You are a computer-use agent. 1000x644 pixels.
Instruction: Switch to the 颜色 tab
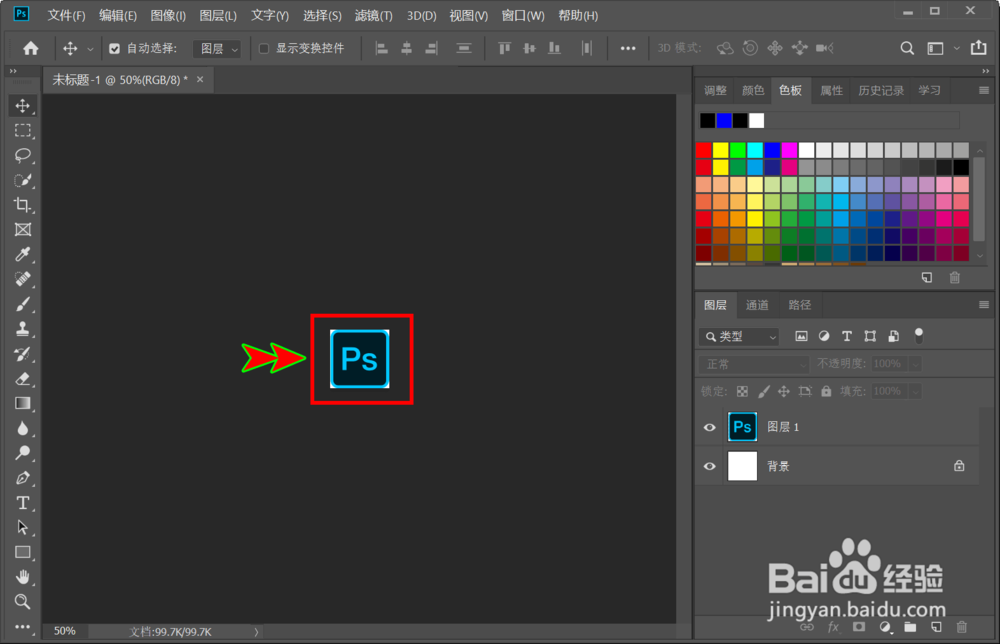coord(753,91)
